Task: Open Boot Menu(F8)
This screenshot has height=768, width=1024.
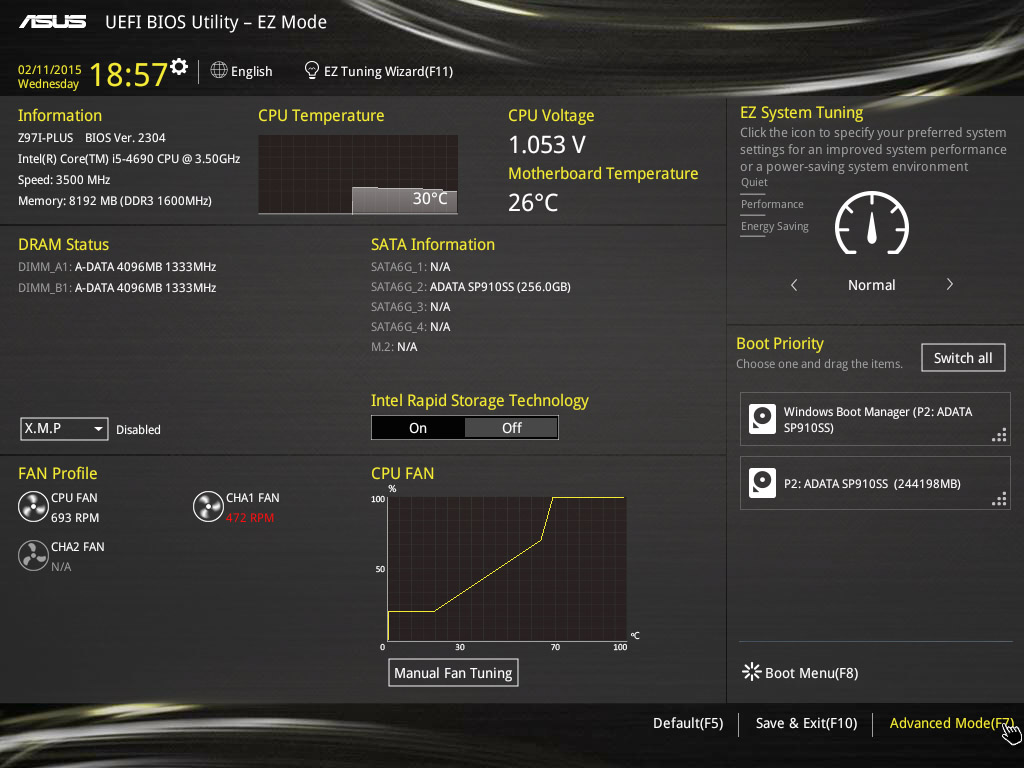Action: click(x=811, y=673)
